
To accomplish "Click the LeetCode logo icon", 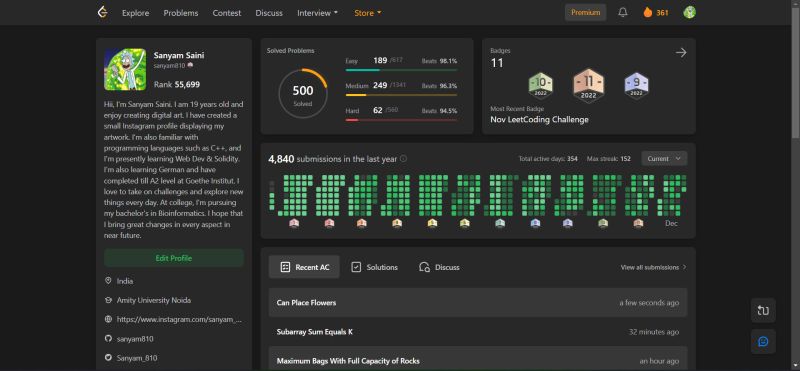I will [x=103, y=13].
